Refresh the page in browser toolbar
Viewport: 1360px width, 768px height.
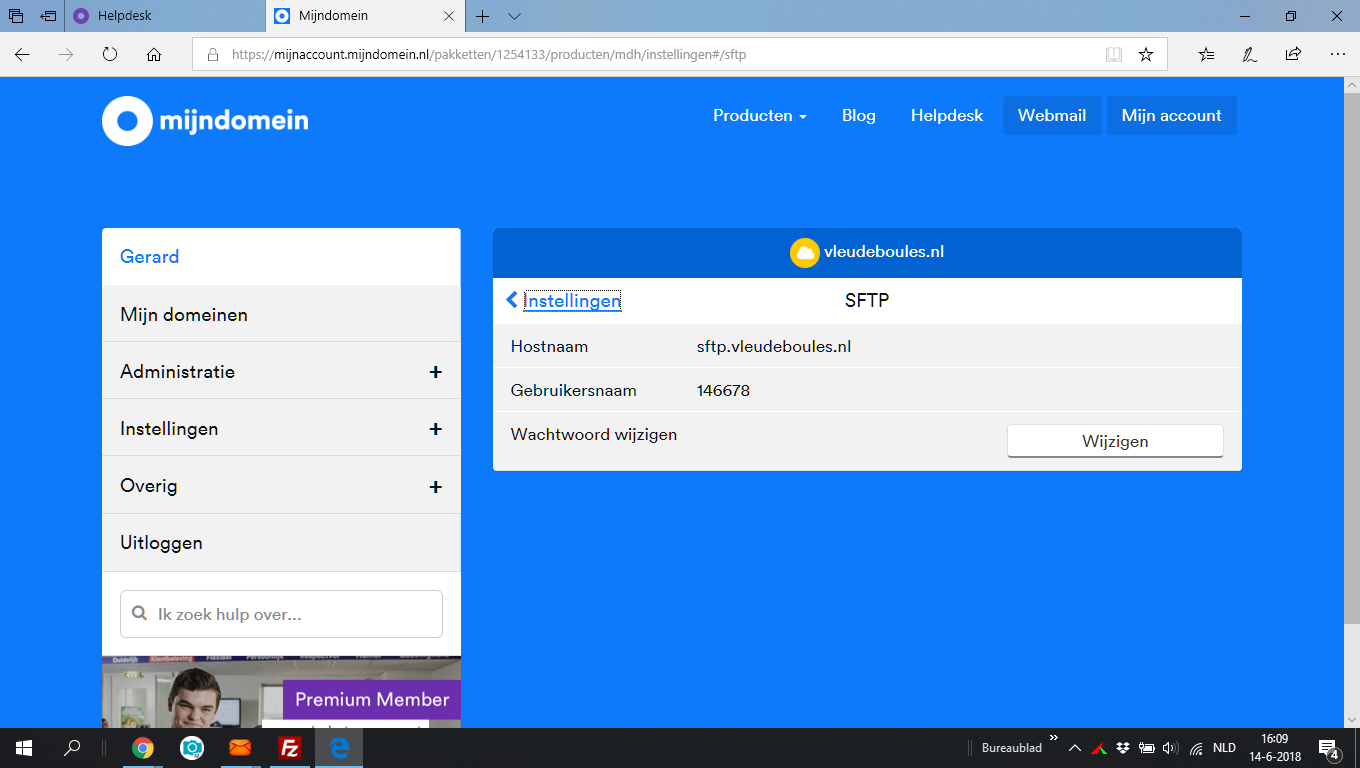110,55
